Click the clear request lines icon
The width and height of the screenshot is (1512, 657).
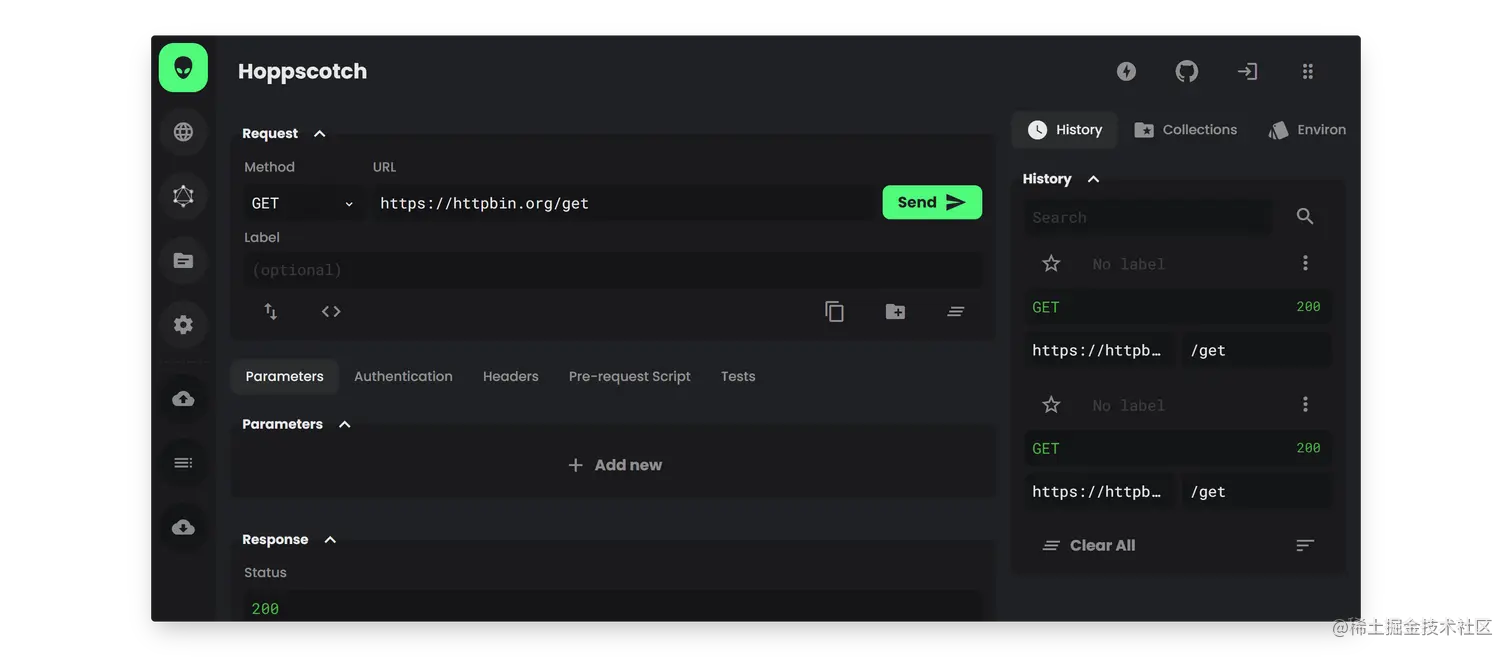coord(955,311)
